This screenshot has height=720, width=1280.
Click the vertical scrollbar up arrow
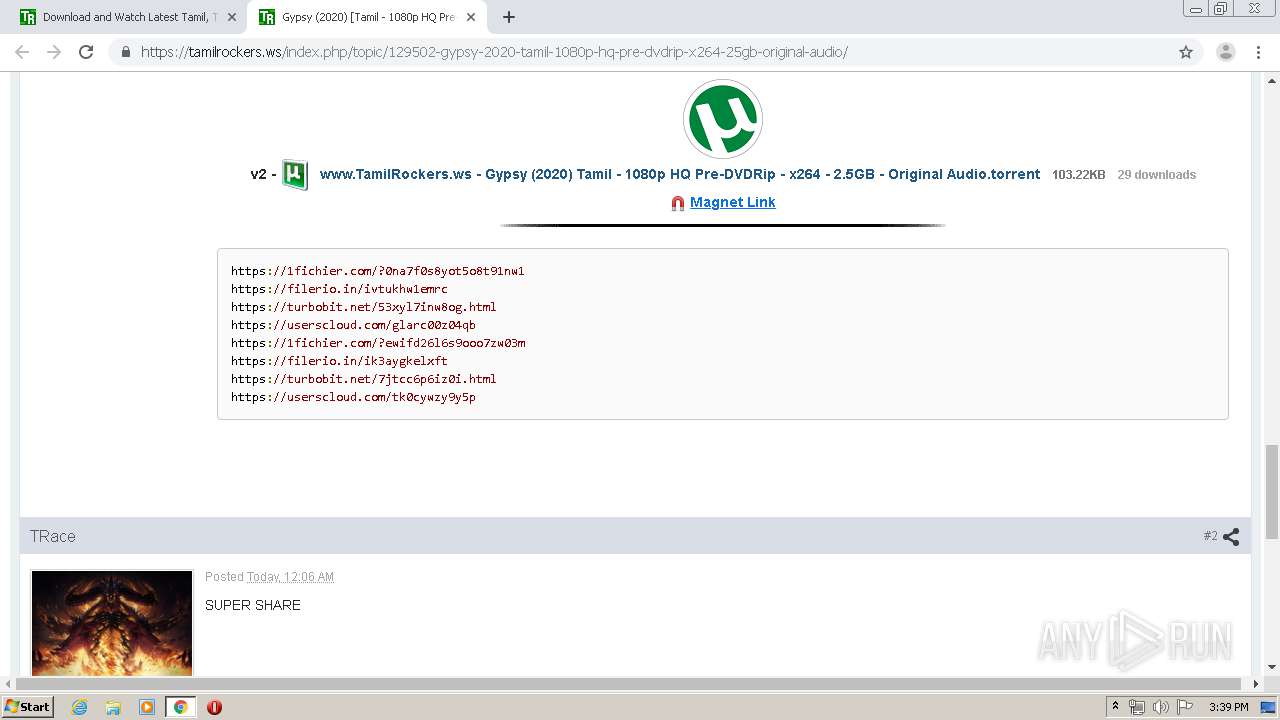tap(1272, 80)
